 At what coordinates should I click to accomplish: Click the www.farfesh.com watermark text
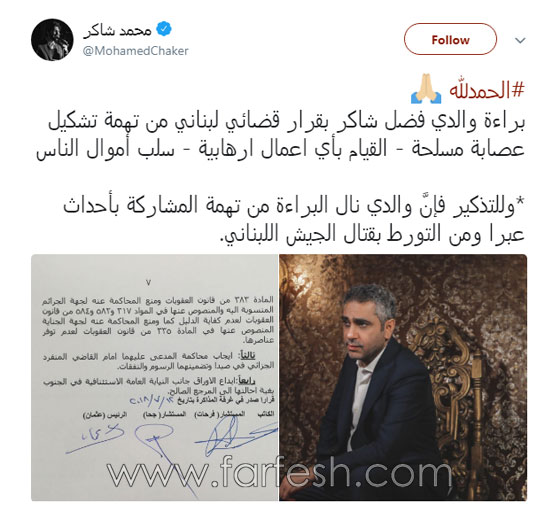(x=279, y=473)
